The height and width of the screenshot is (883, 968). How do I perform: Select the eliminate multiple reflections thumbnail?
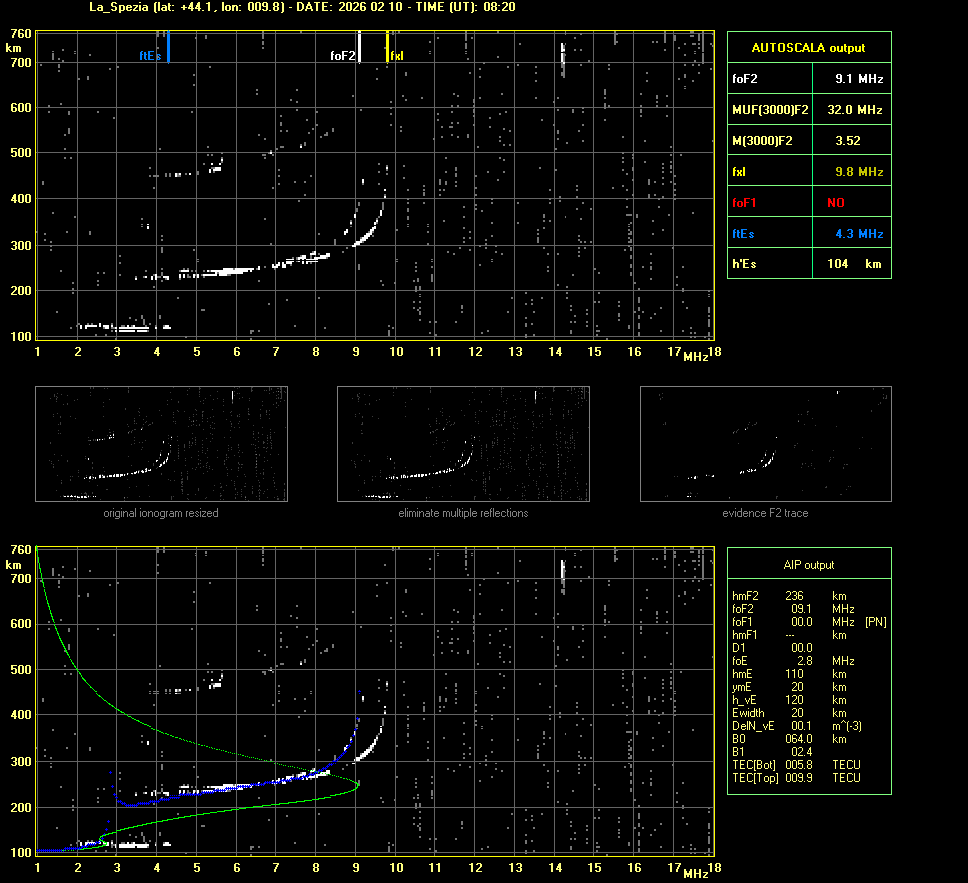point(463,444)
